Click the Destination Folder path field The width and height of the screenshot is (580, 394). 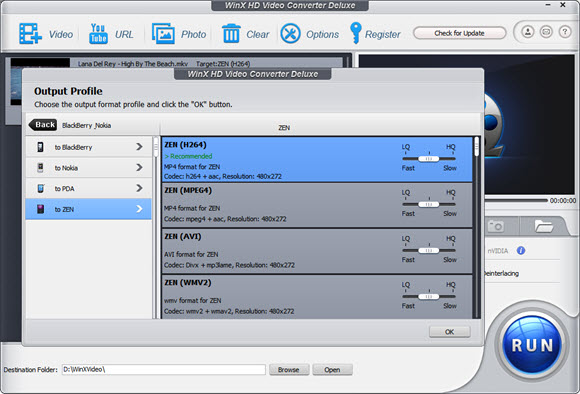[x=163, y=369]
